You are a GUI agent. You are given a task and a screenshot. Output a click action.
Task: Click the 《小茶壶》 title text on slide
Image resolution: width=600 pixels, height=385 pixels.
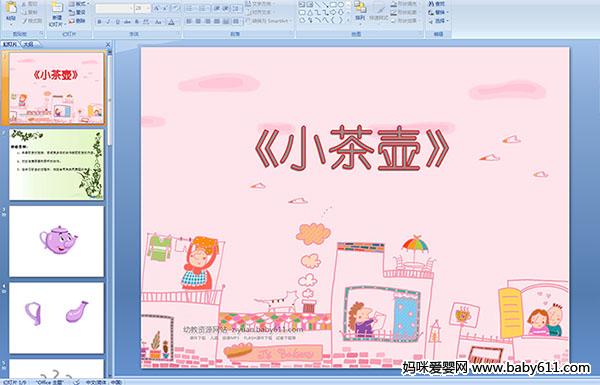(x=352, y=148)
